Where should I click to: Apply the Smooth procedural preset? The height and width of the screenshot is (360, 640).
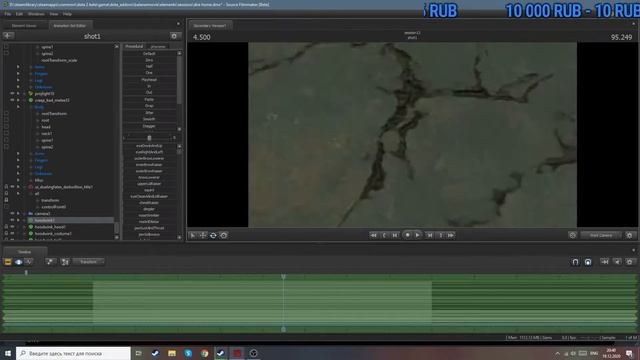click(149, 119)
